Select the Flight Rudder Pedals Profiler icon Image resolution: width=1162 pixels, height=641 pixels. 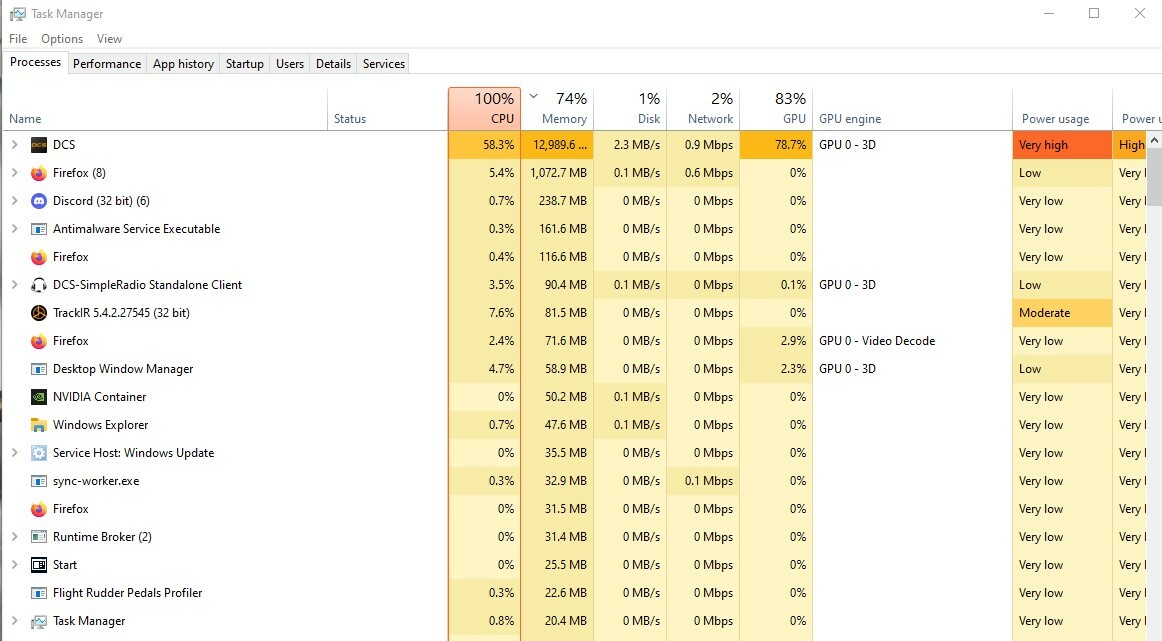(39, 593)
